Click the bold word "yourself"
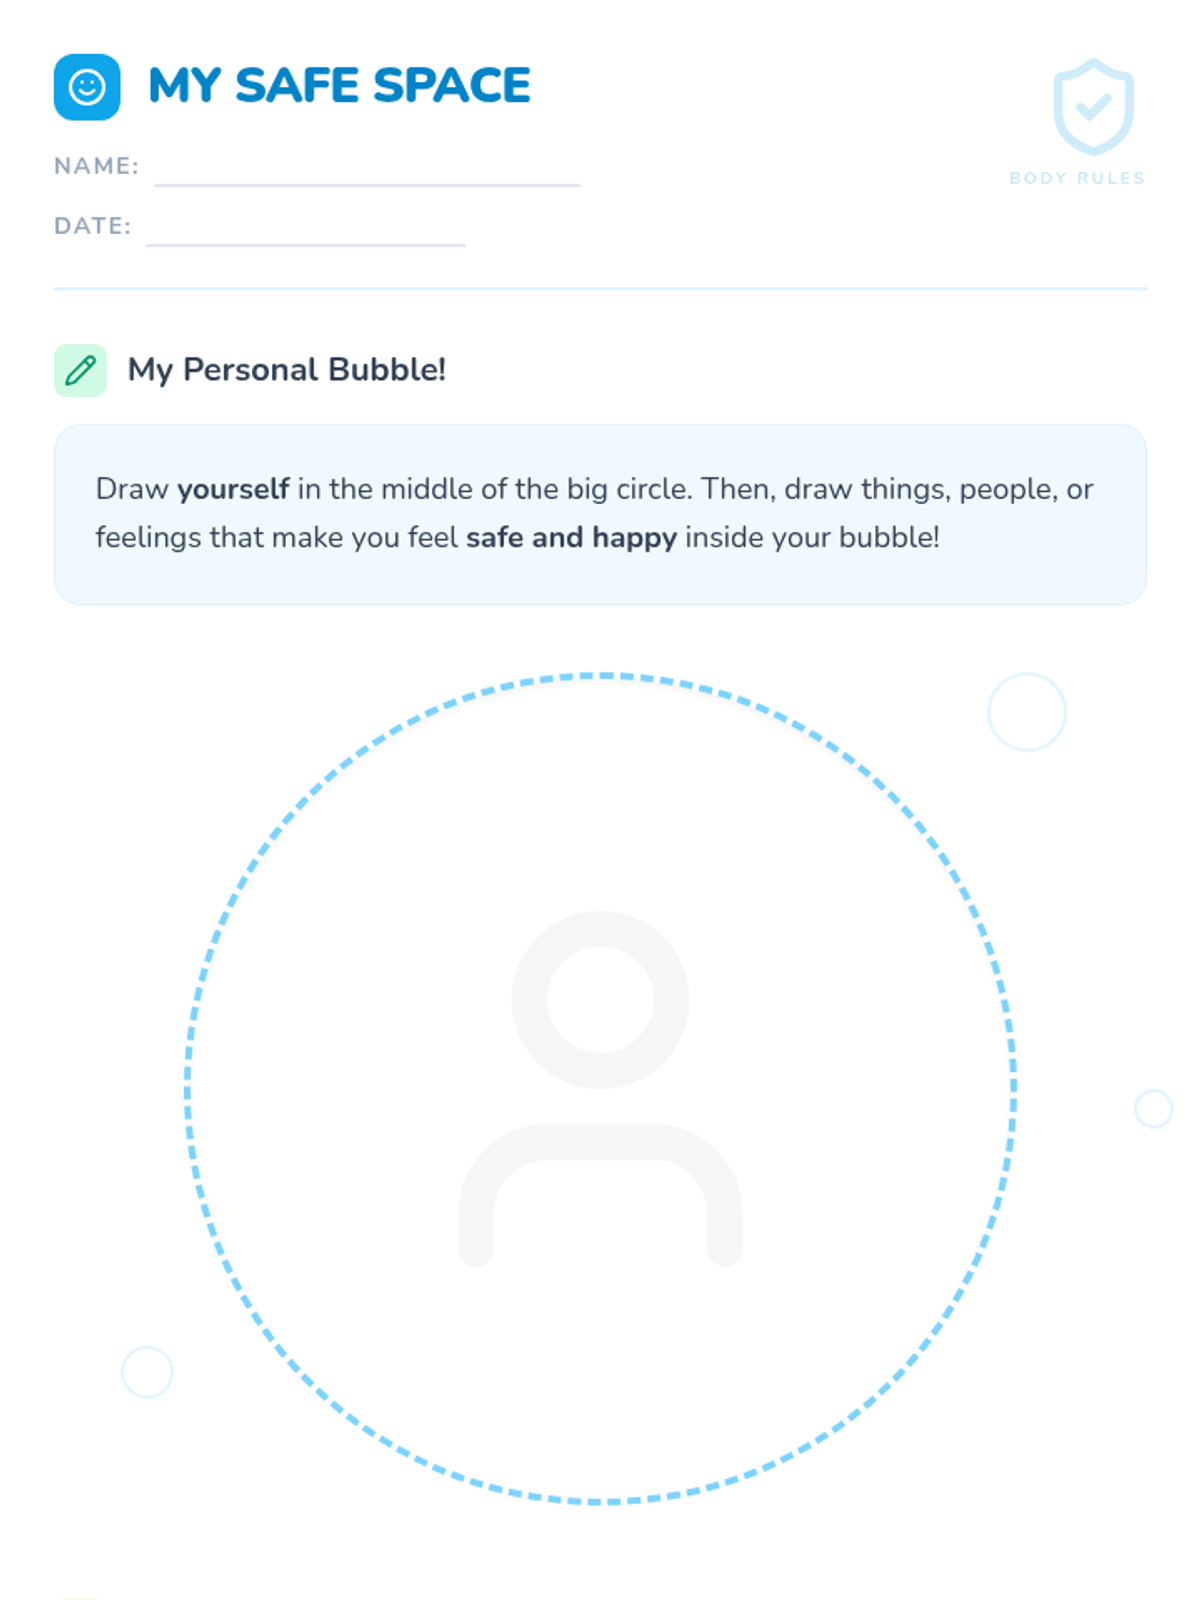This screenshot has width=1200, height=1600. (x=233, y=489)
